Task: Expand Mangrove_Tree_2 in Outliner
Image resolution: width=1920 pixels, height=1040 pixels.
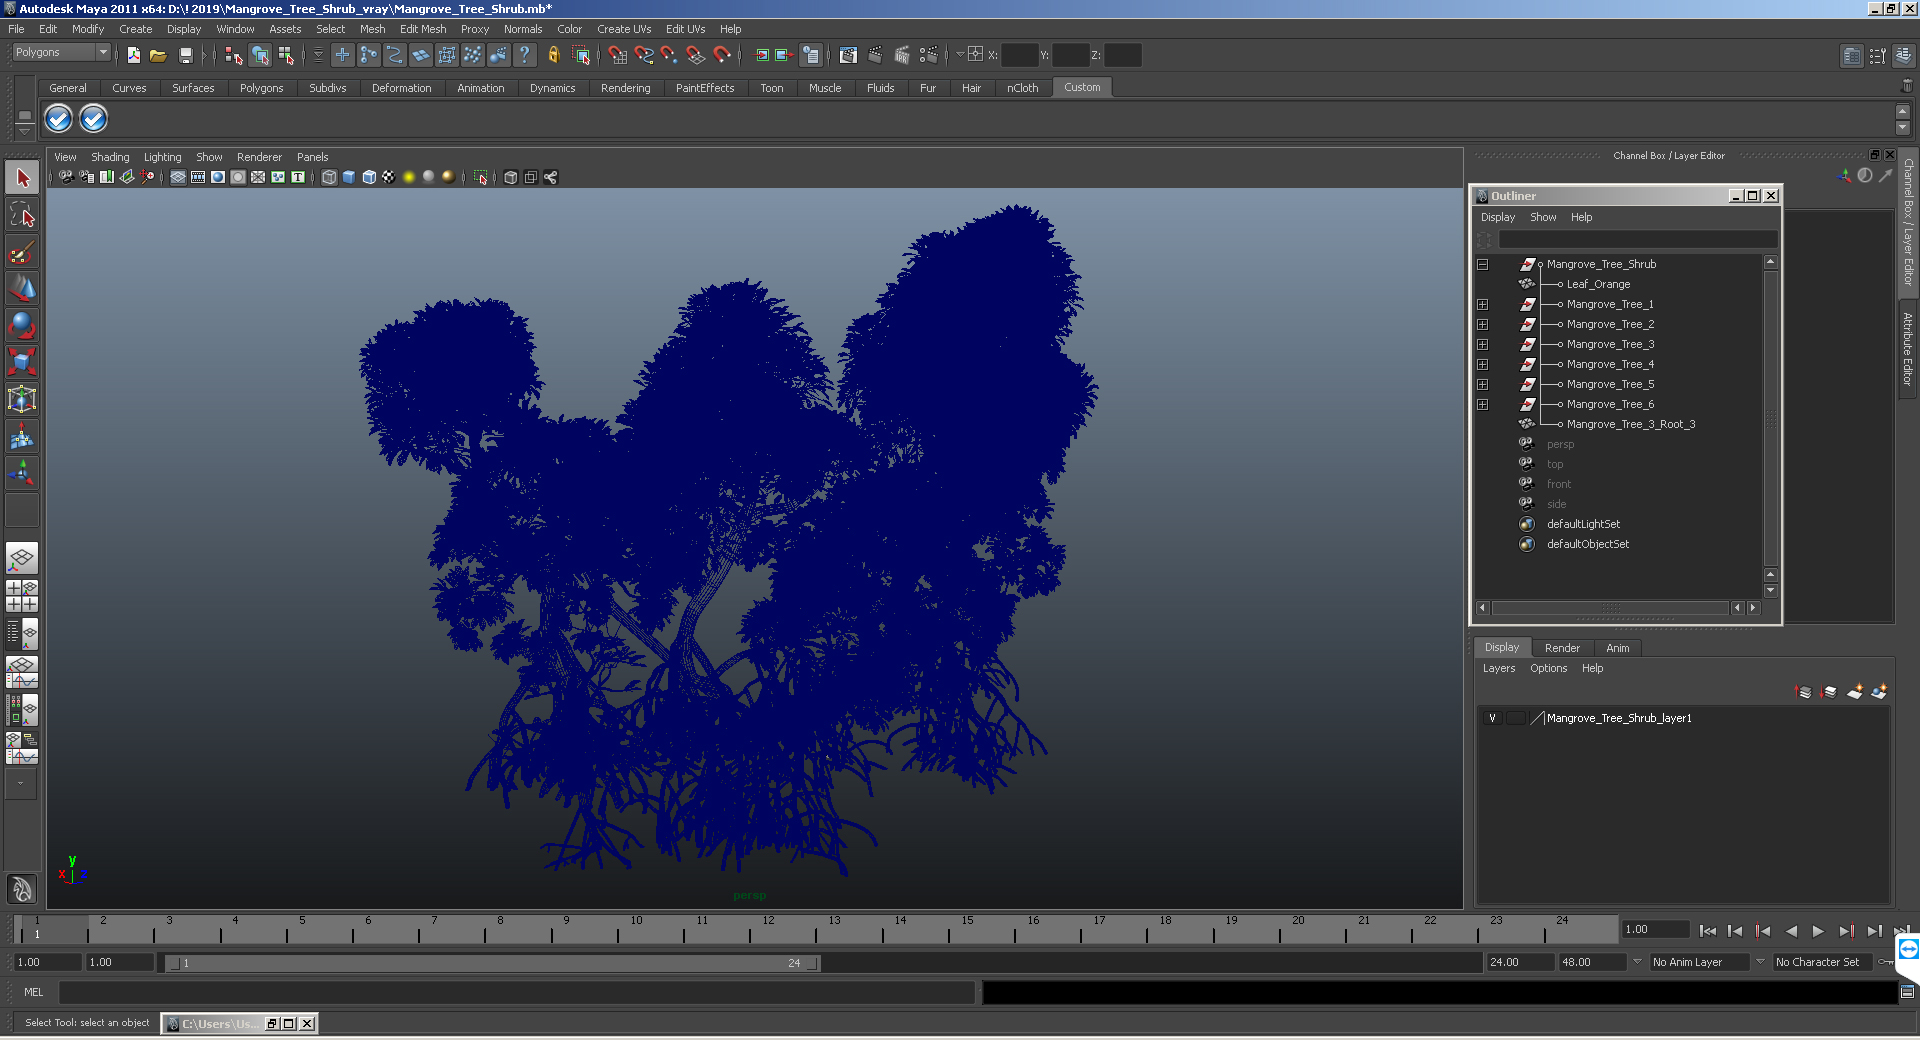Action: coord(1482,324)
